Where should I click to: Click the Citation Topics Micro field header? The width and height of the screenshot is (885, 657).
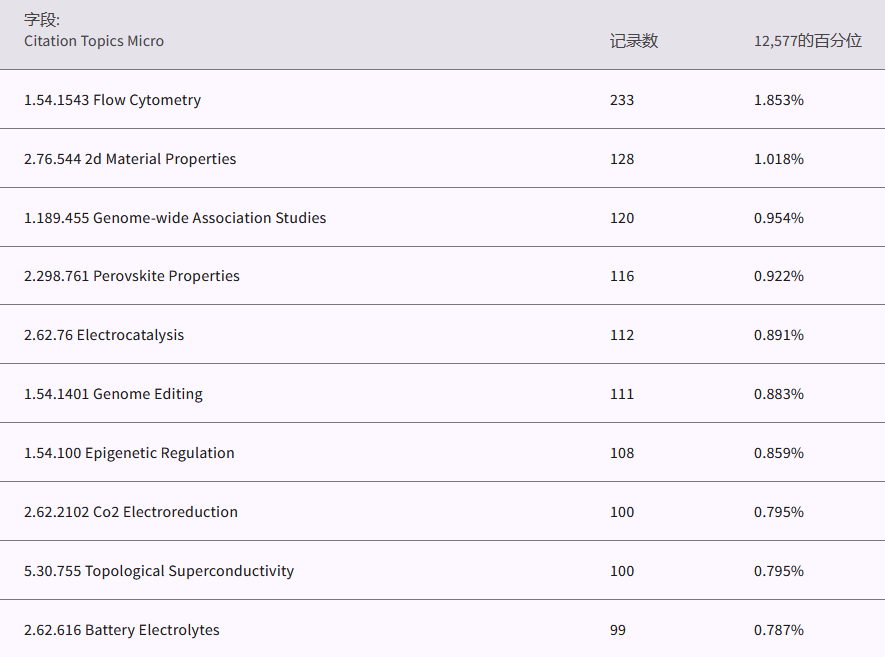(94, 41)
